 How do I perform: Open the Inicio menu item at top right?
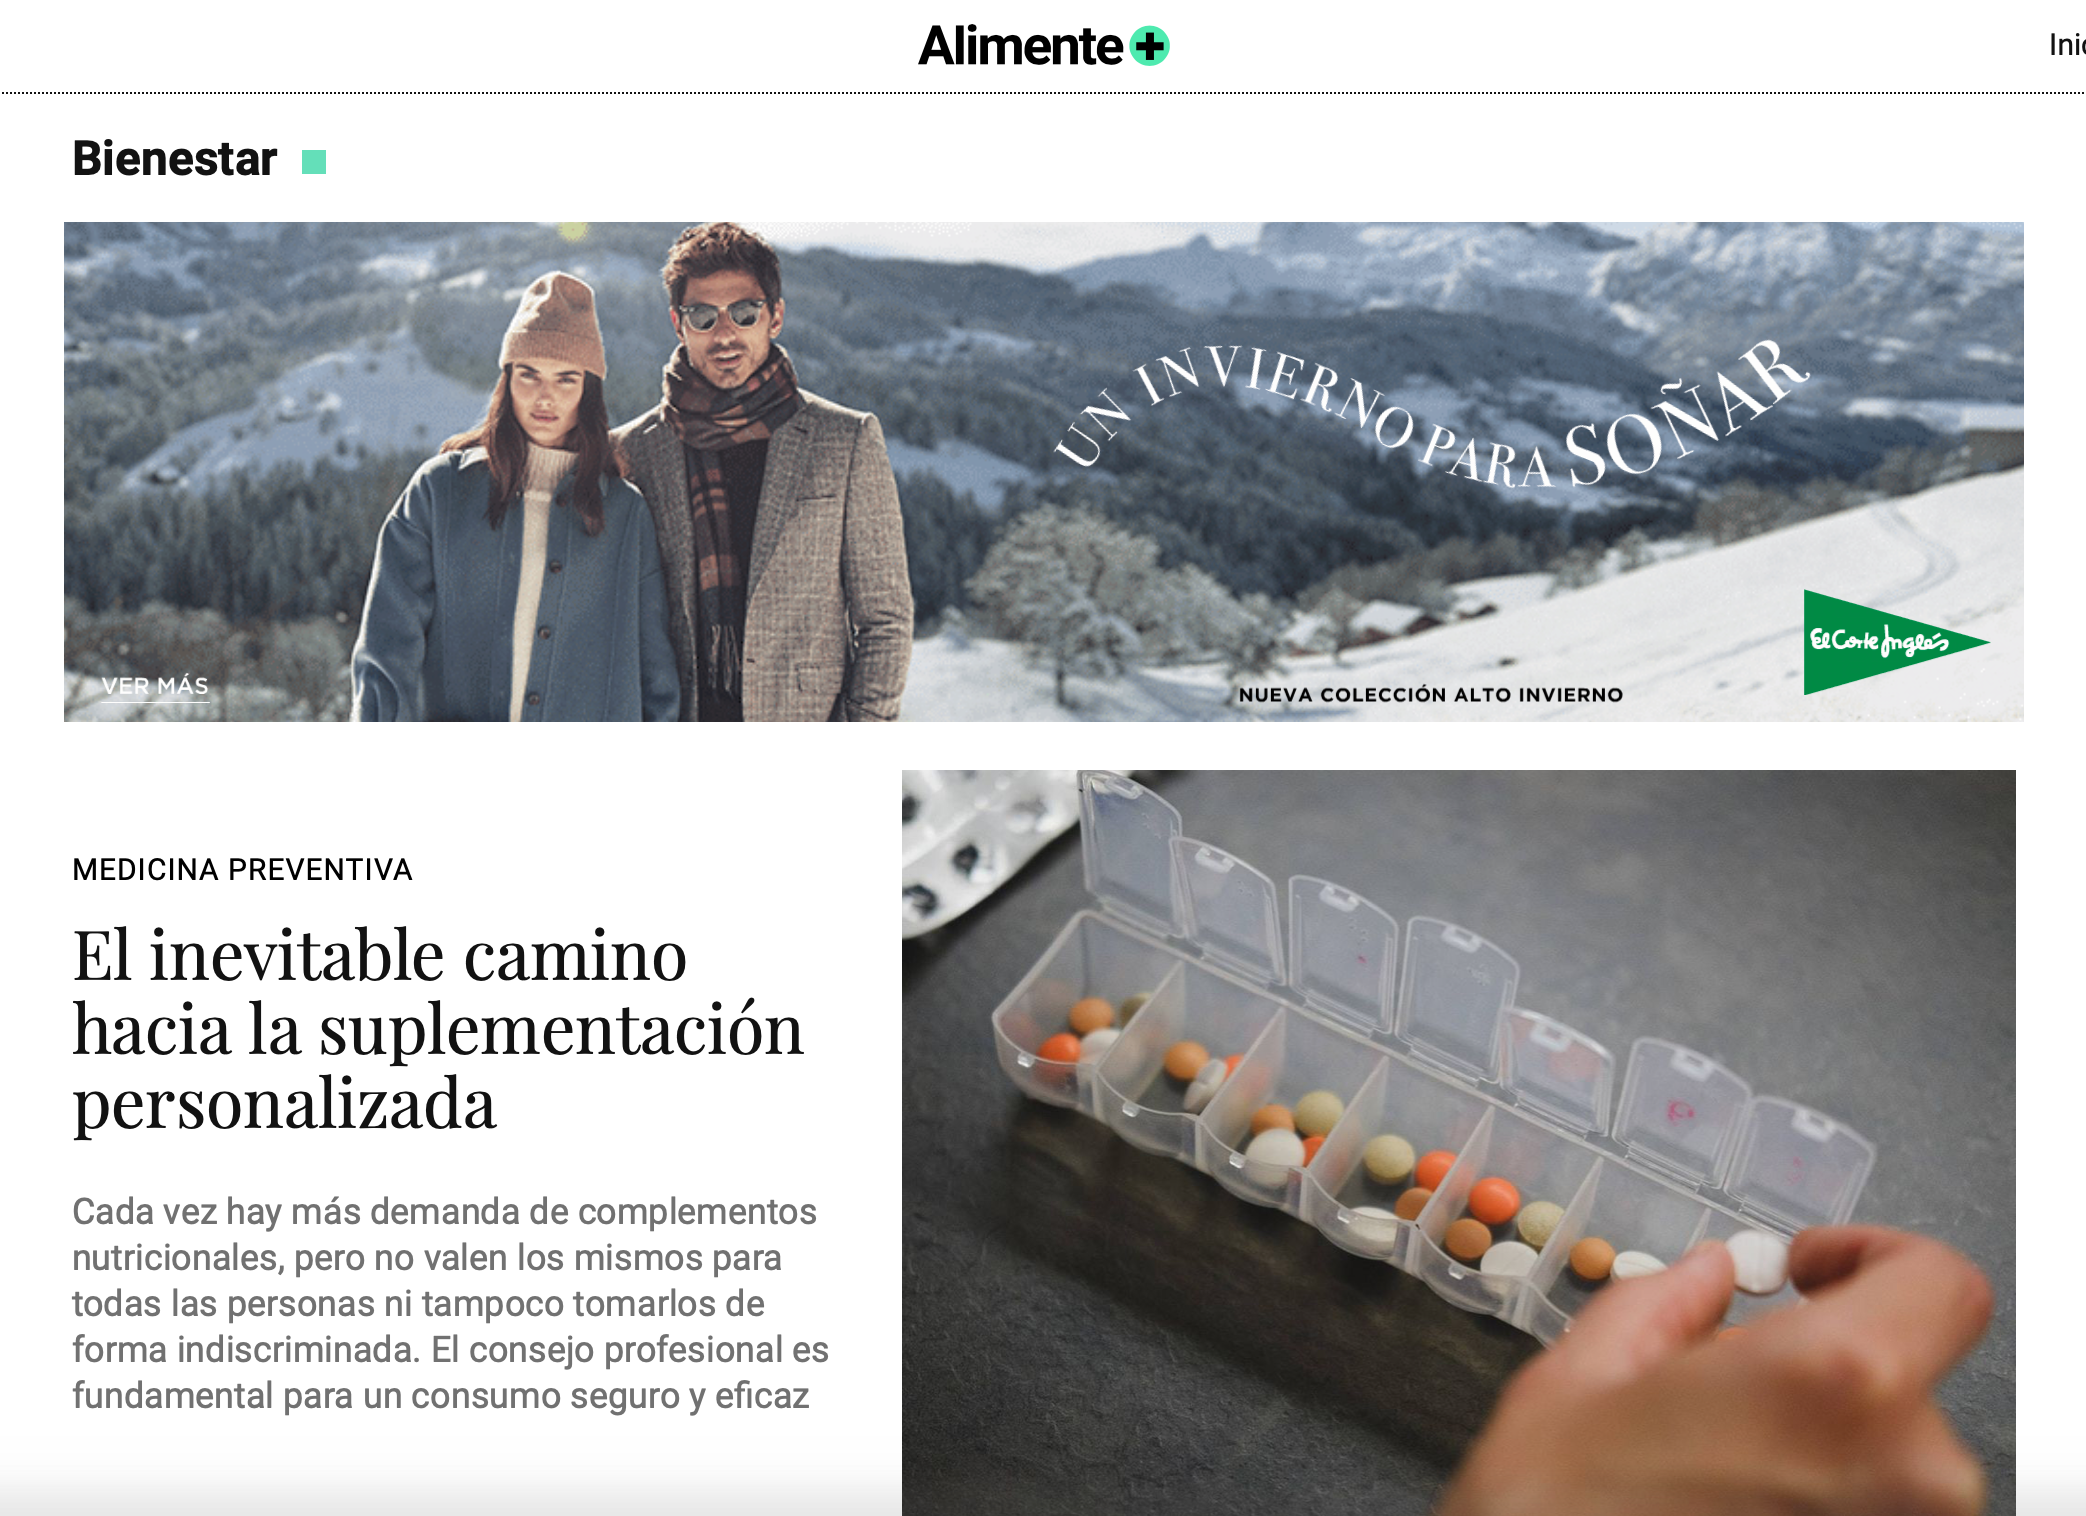[2067, 45]
